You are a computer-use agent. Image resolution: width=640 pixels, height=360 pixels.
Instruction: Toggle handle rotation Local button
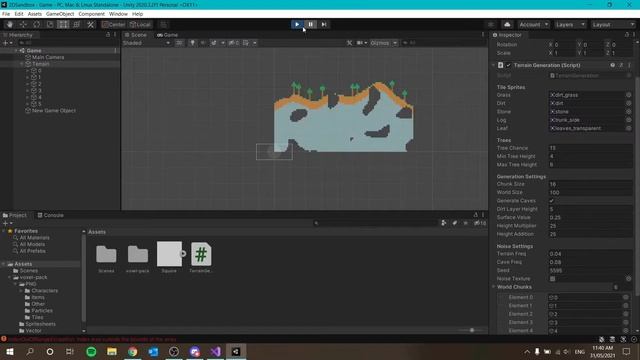click(140, 24)
